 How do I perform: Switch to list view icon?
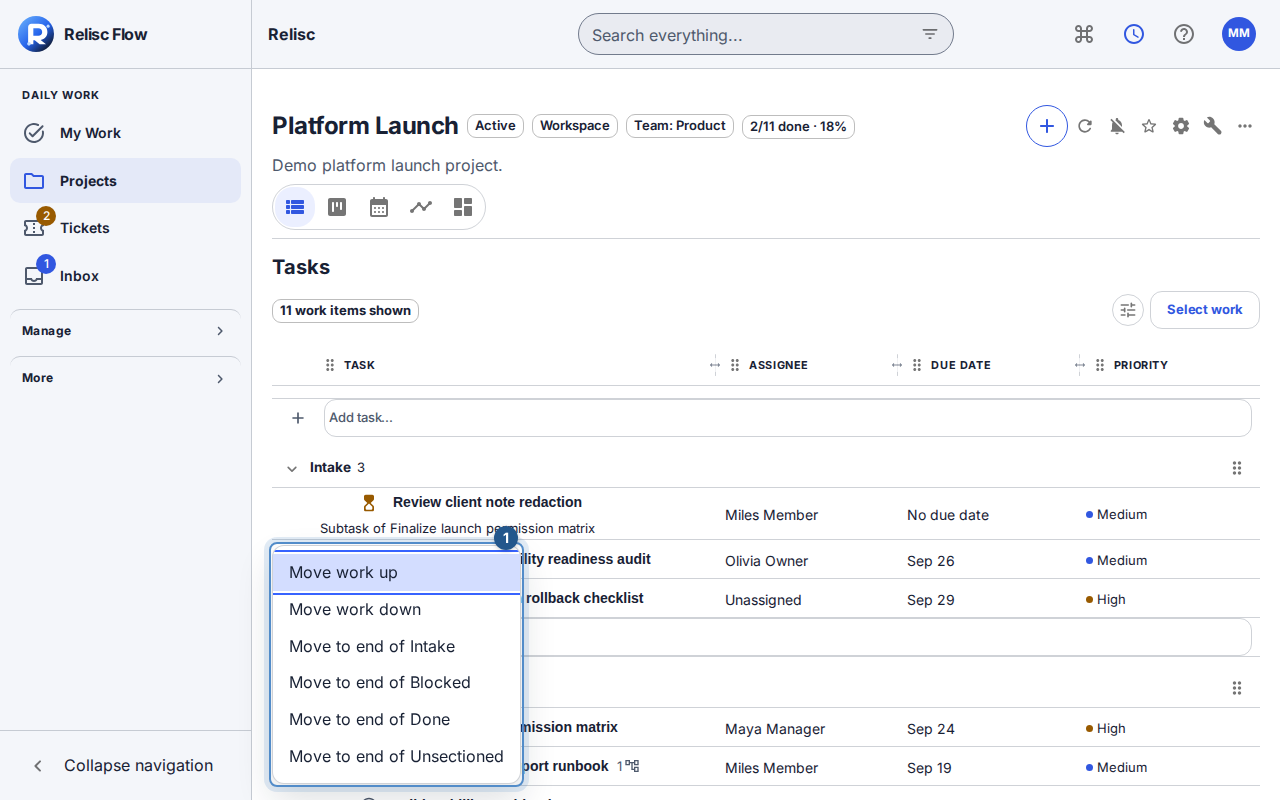tap(295, 207)
